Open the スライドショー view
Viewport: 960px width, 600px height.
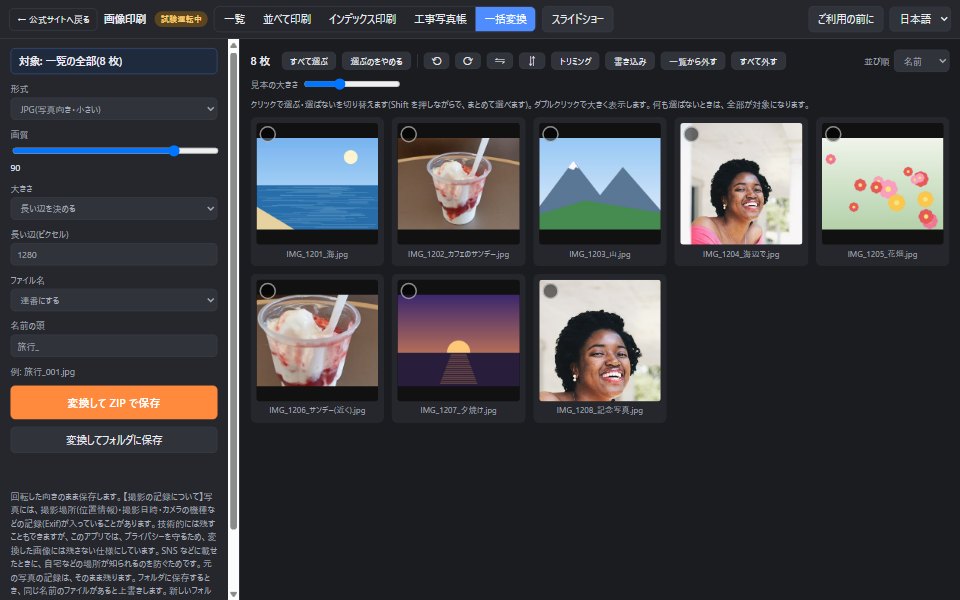(x=577, y=19)
